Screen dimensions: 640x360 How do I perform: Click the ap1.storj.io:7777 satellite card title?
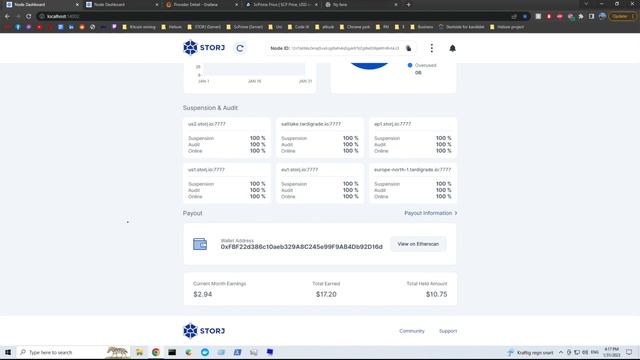point(392,124)
